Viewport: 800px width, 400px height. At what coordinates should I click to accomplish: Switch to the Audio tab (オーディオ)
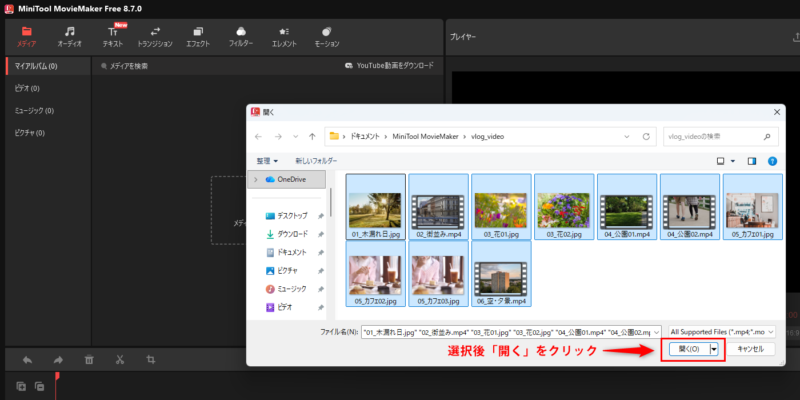coord(69,37)
